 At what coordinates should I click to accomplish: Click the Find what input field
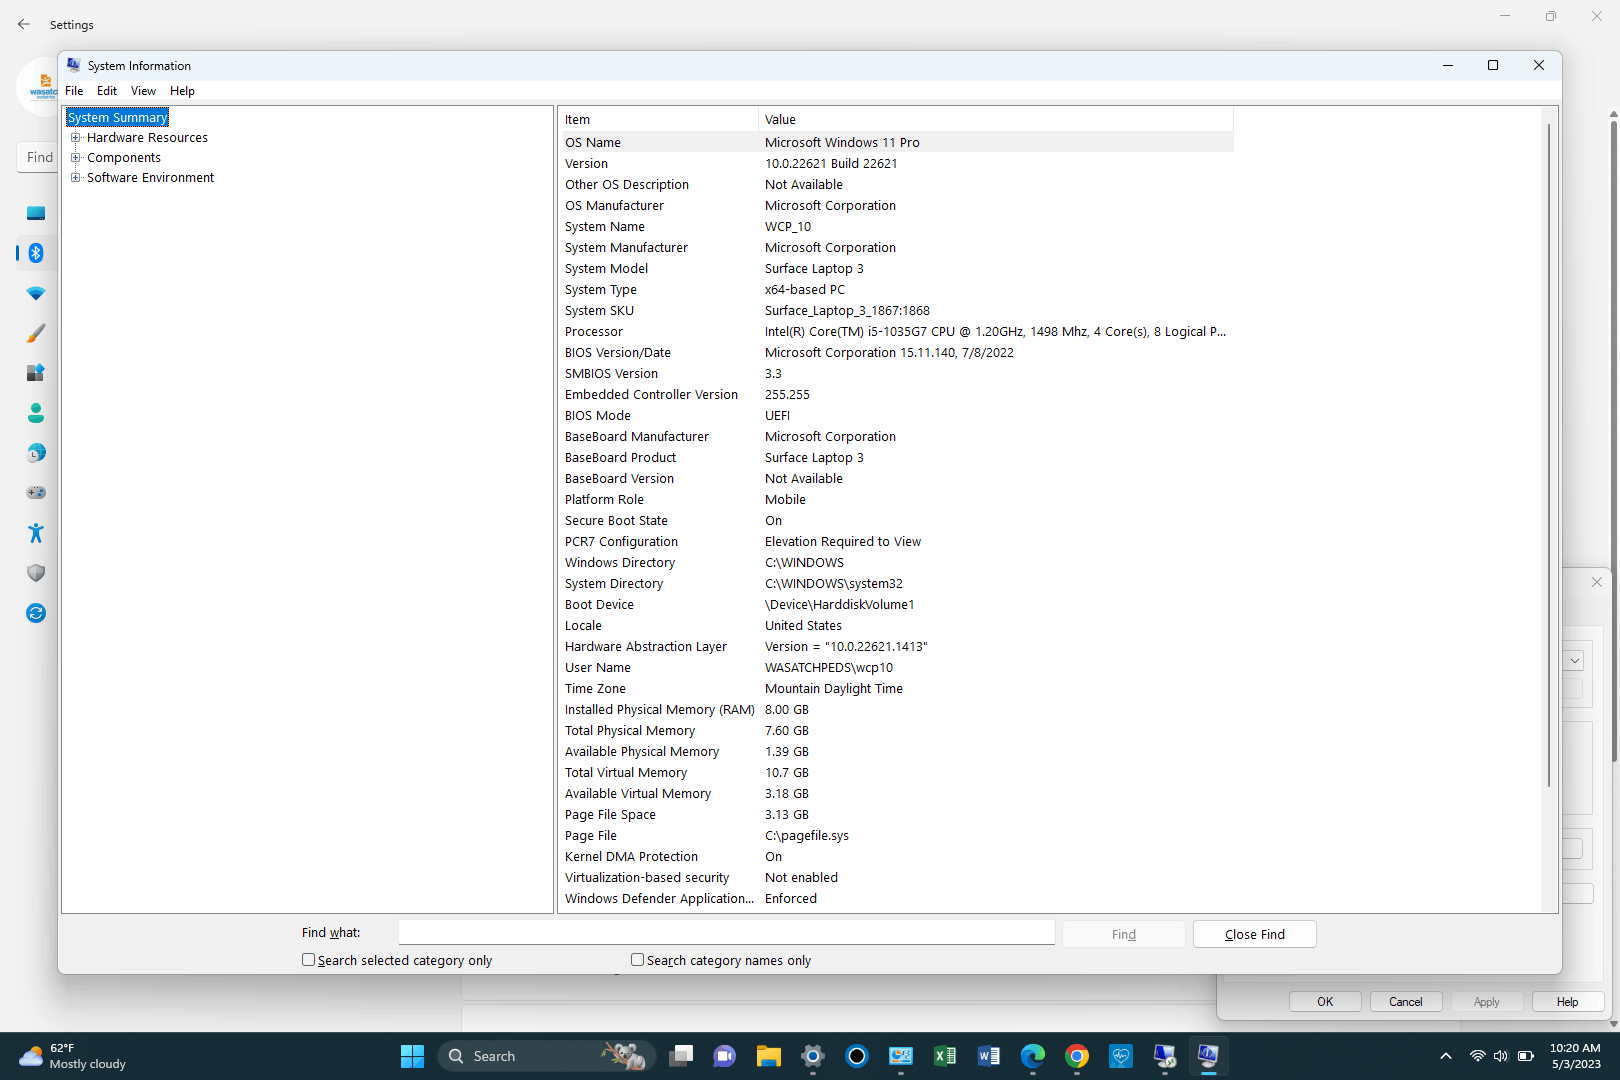coord(726,933)
